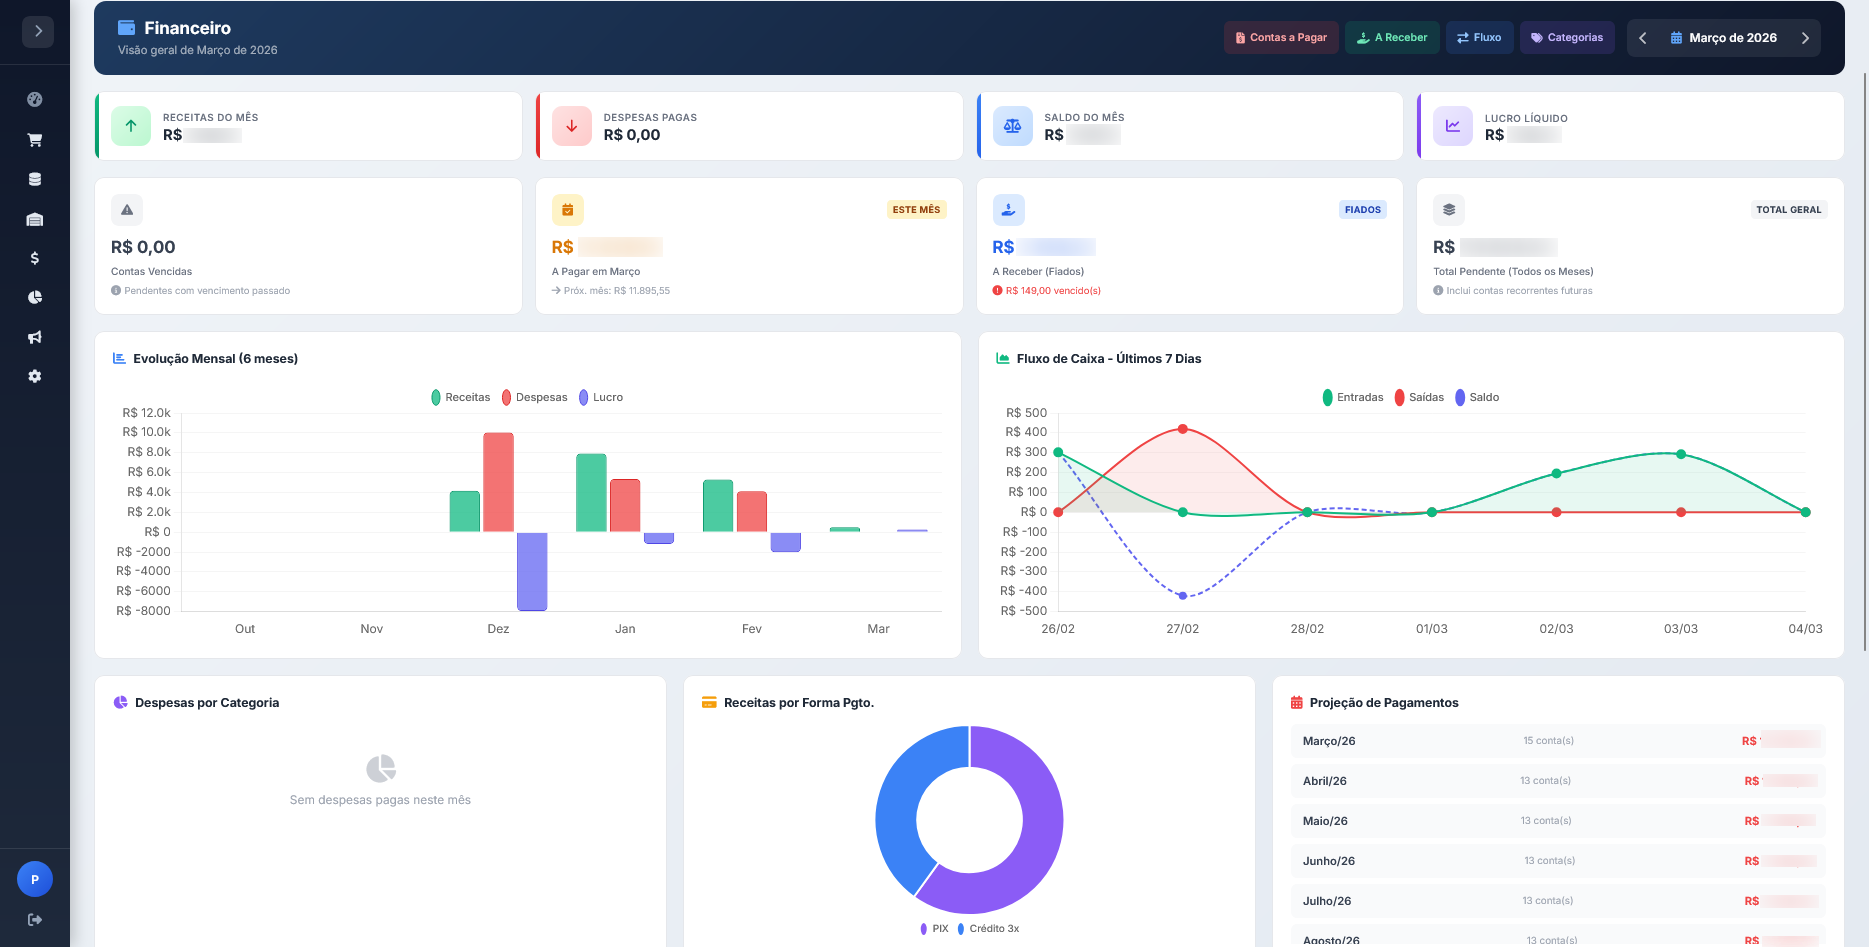Open the Categorias section
This screenshot has width=1869, height=947.
[x=1566, y=38]
